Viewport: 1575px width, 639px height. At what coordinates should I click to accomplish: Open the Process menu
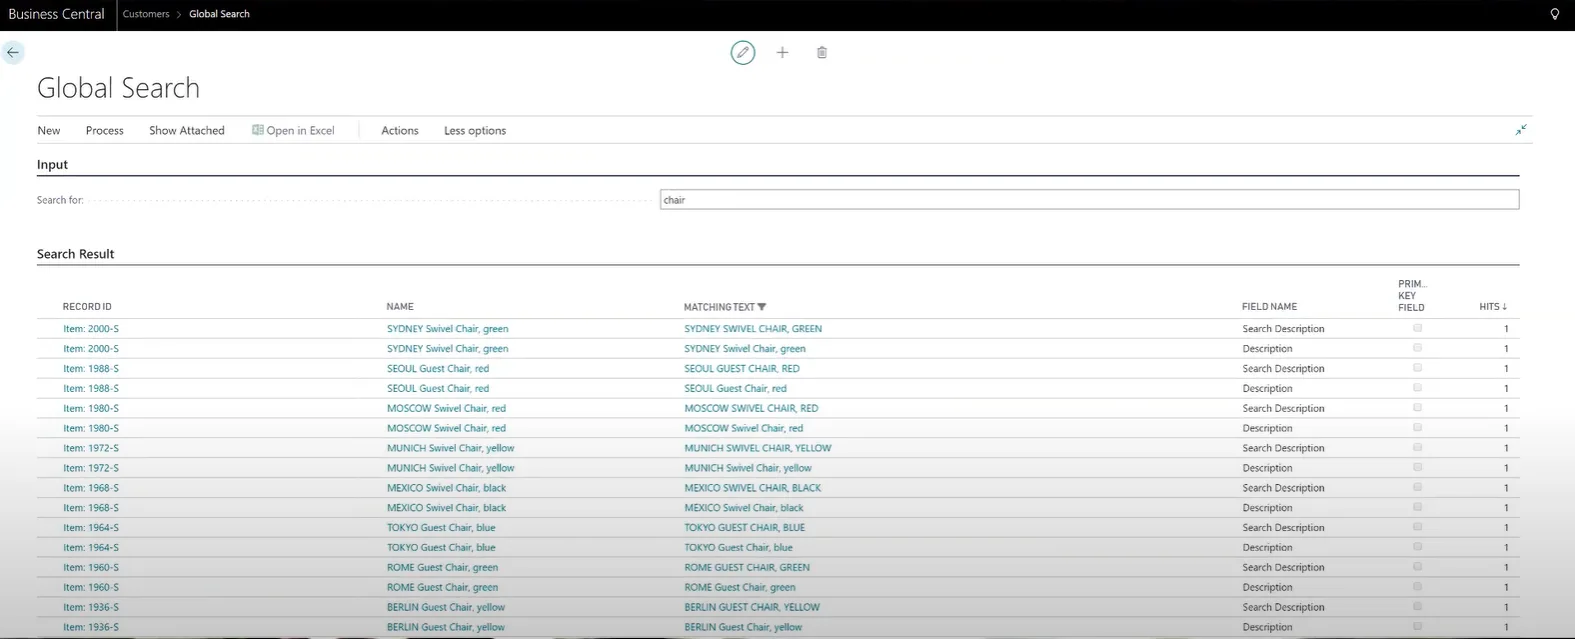[x=105, y=130]
